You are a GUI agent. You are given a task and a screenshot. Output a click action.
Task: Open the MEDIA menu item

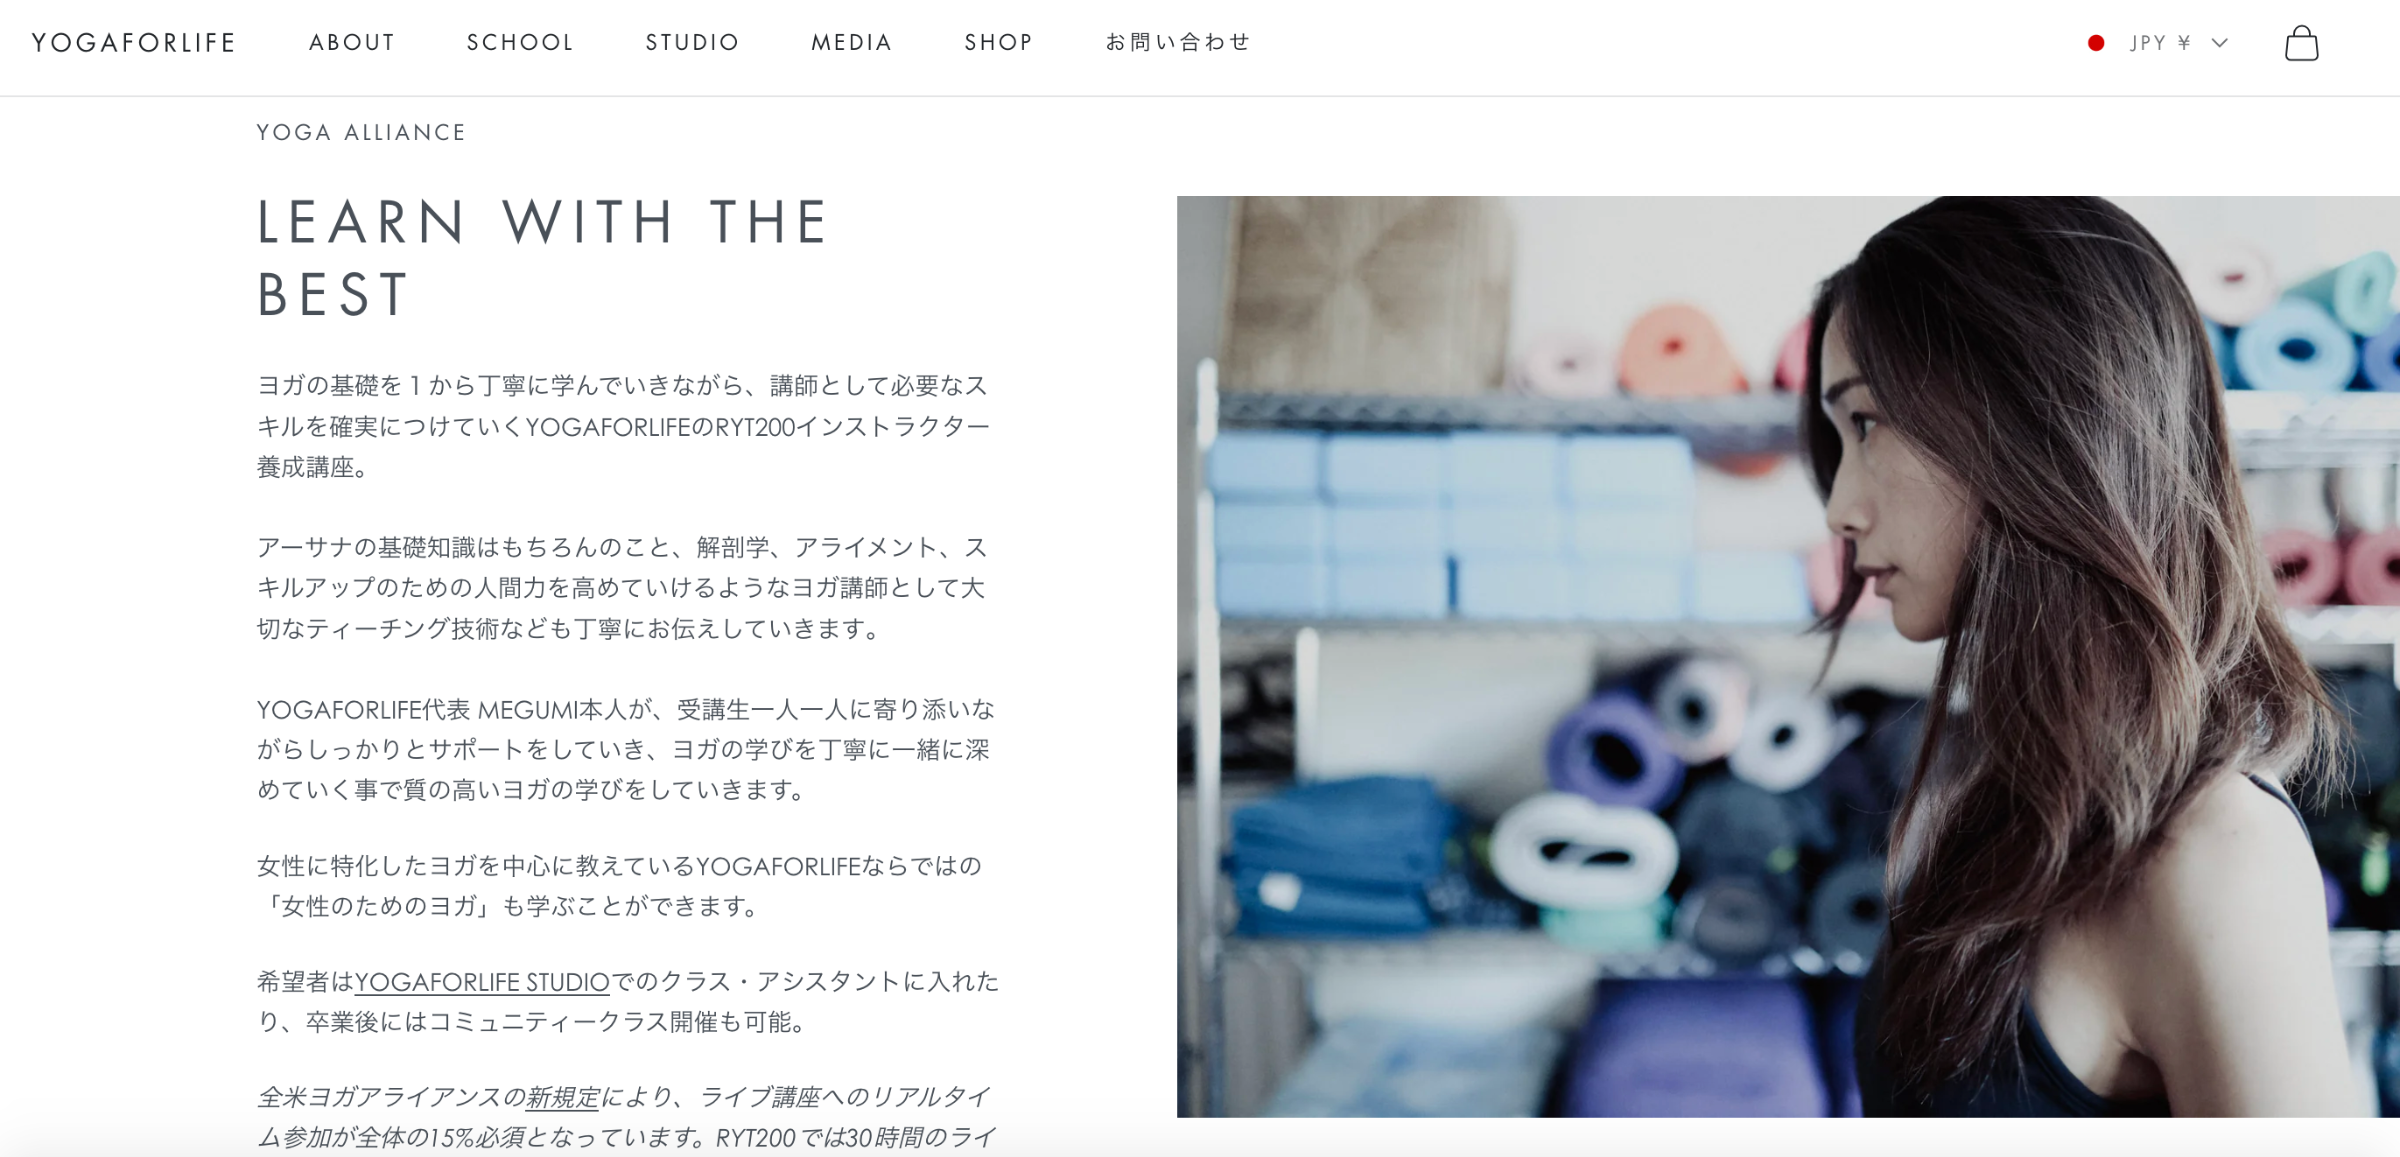click(851, 43)
